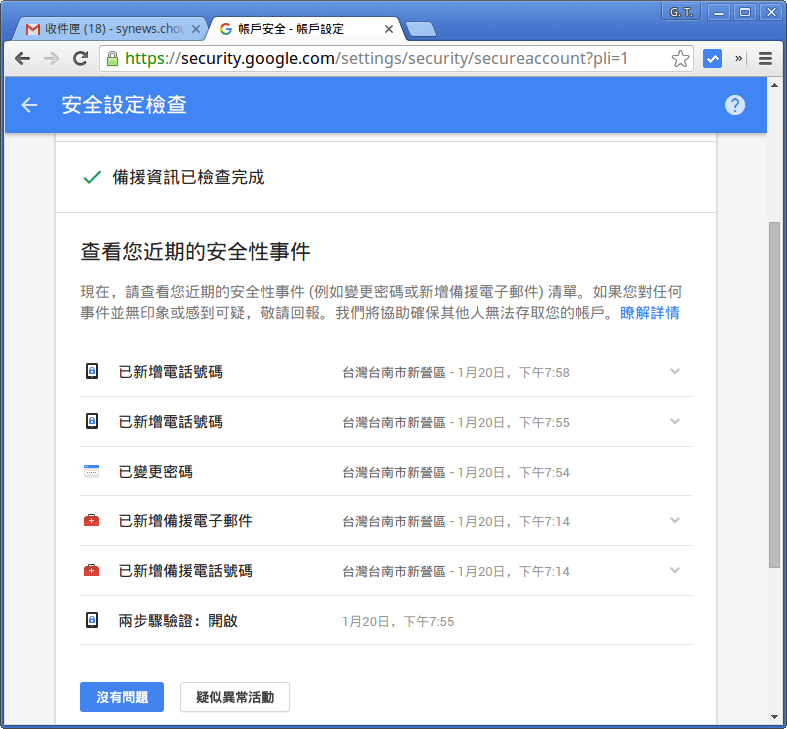Open a new browser tab

click(421, 30)
